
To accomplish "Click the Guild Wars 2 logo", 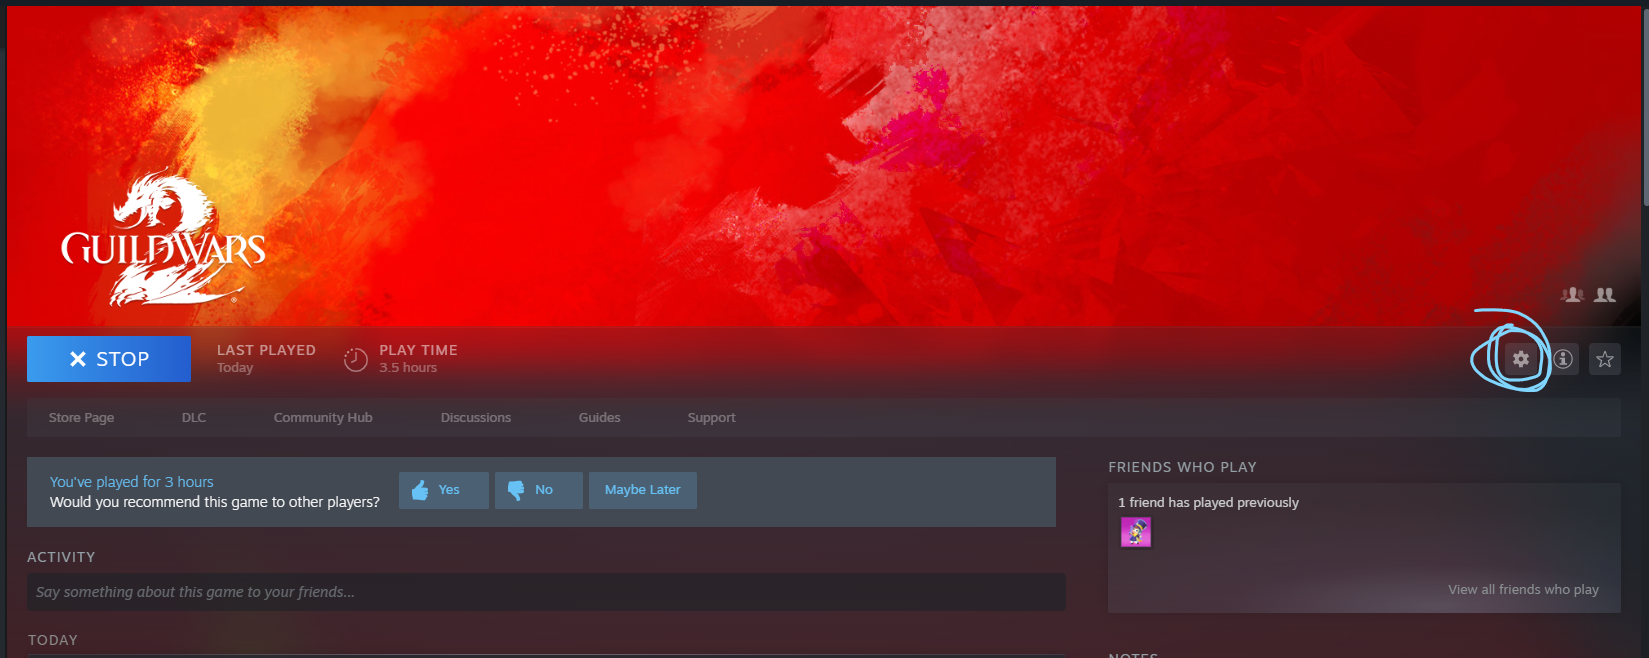I will pyautogui.click(x=163, y=238).
